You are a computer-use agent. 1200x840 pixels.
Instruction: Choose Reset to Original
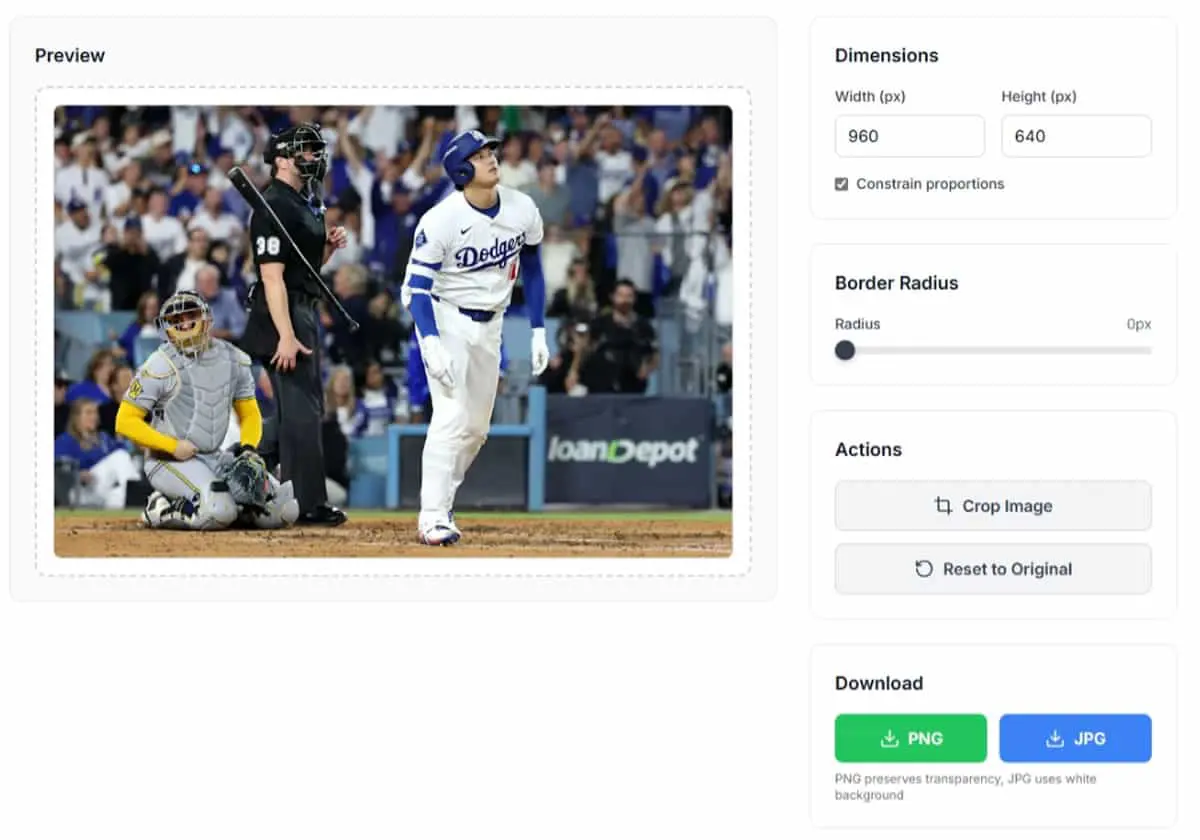993,569
